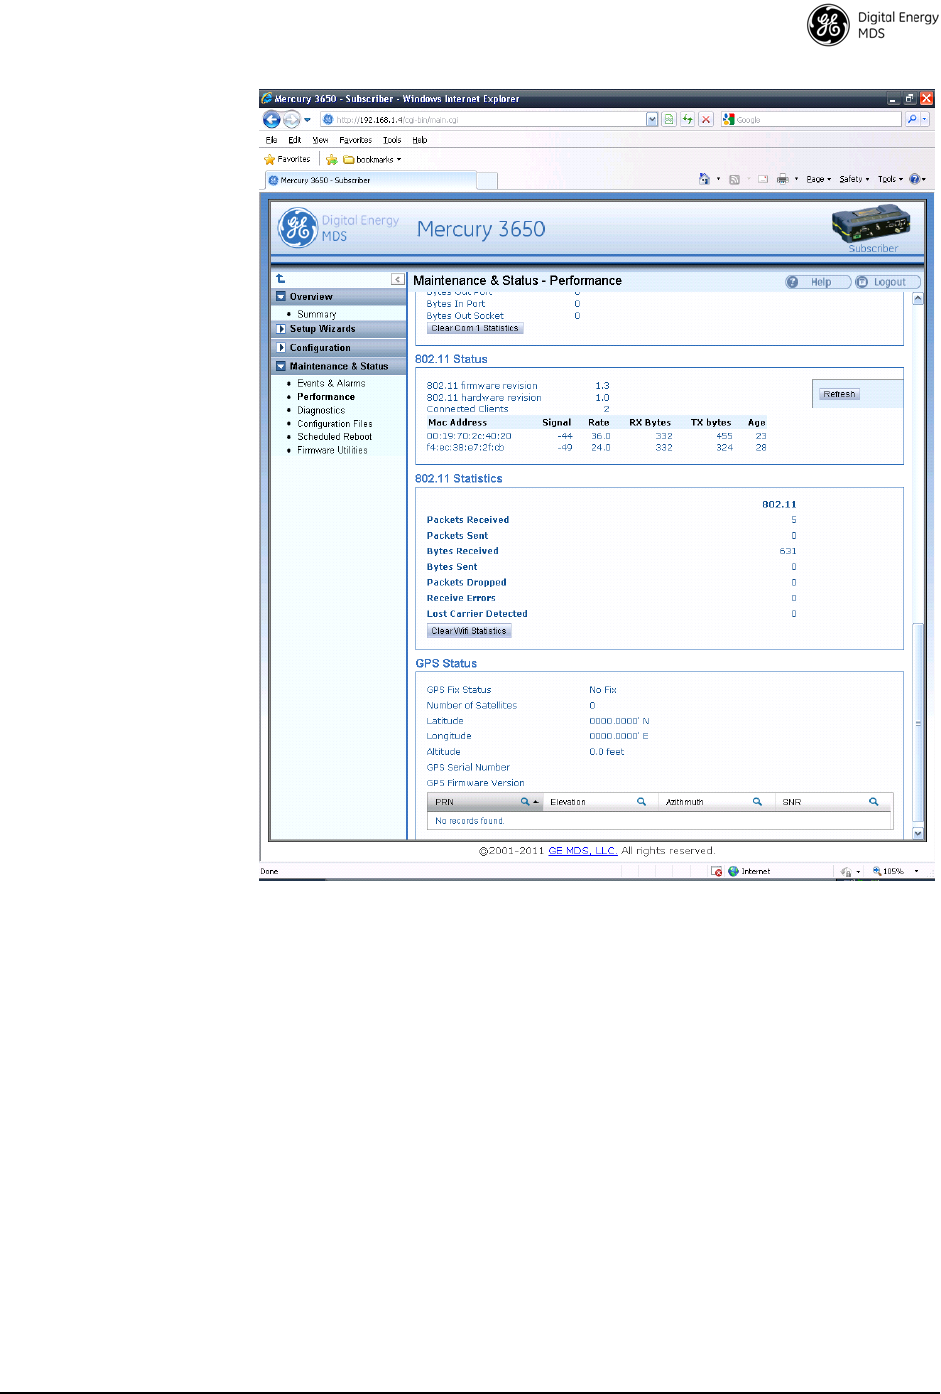Click the blue help question icon in command bar
The width and height of the screenshot is (941, 1394).
tap(915, 179)
